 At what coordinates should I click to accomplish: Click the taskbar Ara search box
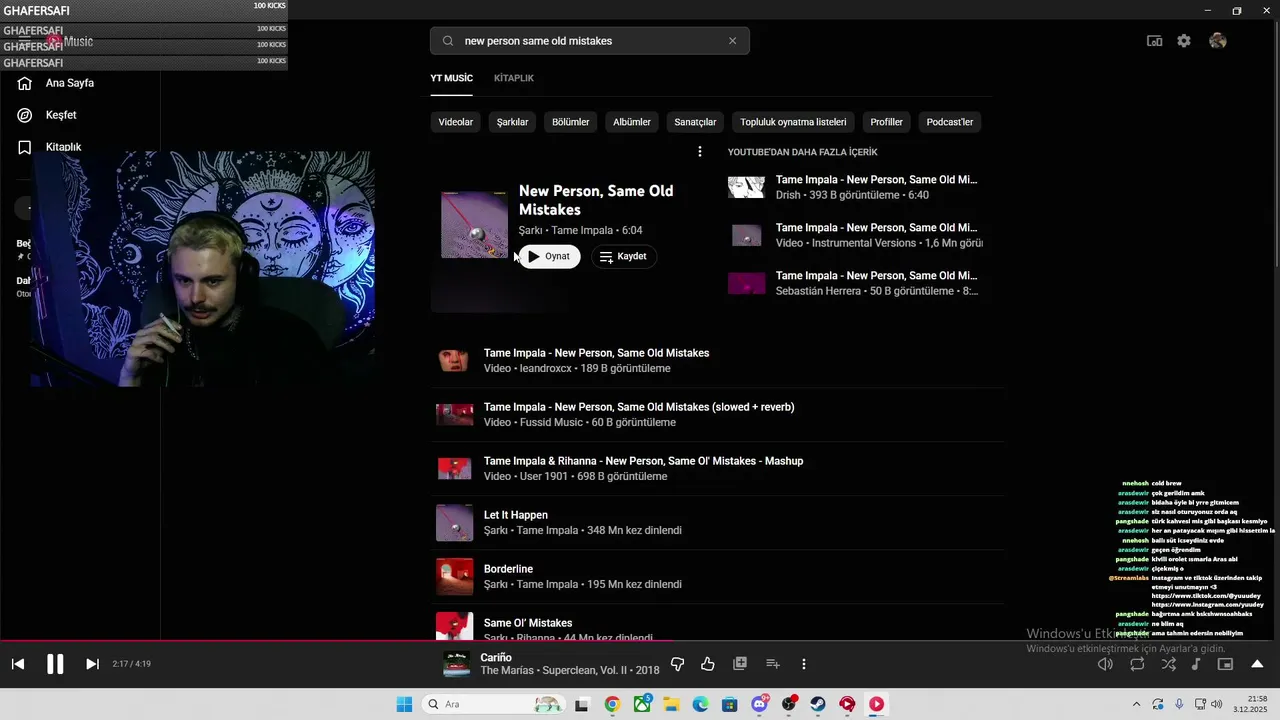pos(494,704)
